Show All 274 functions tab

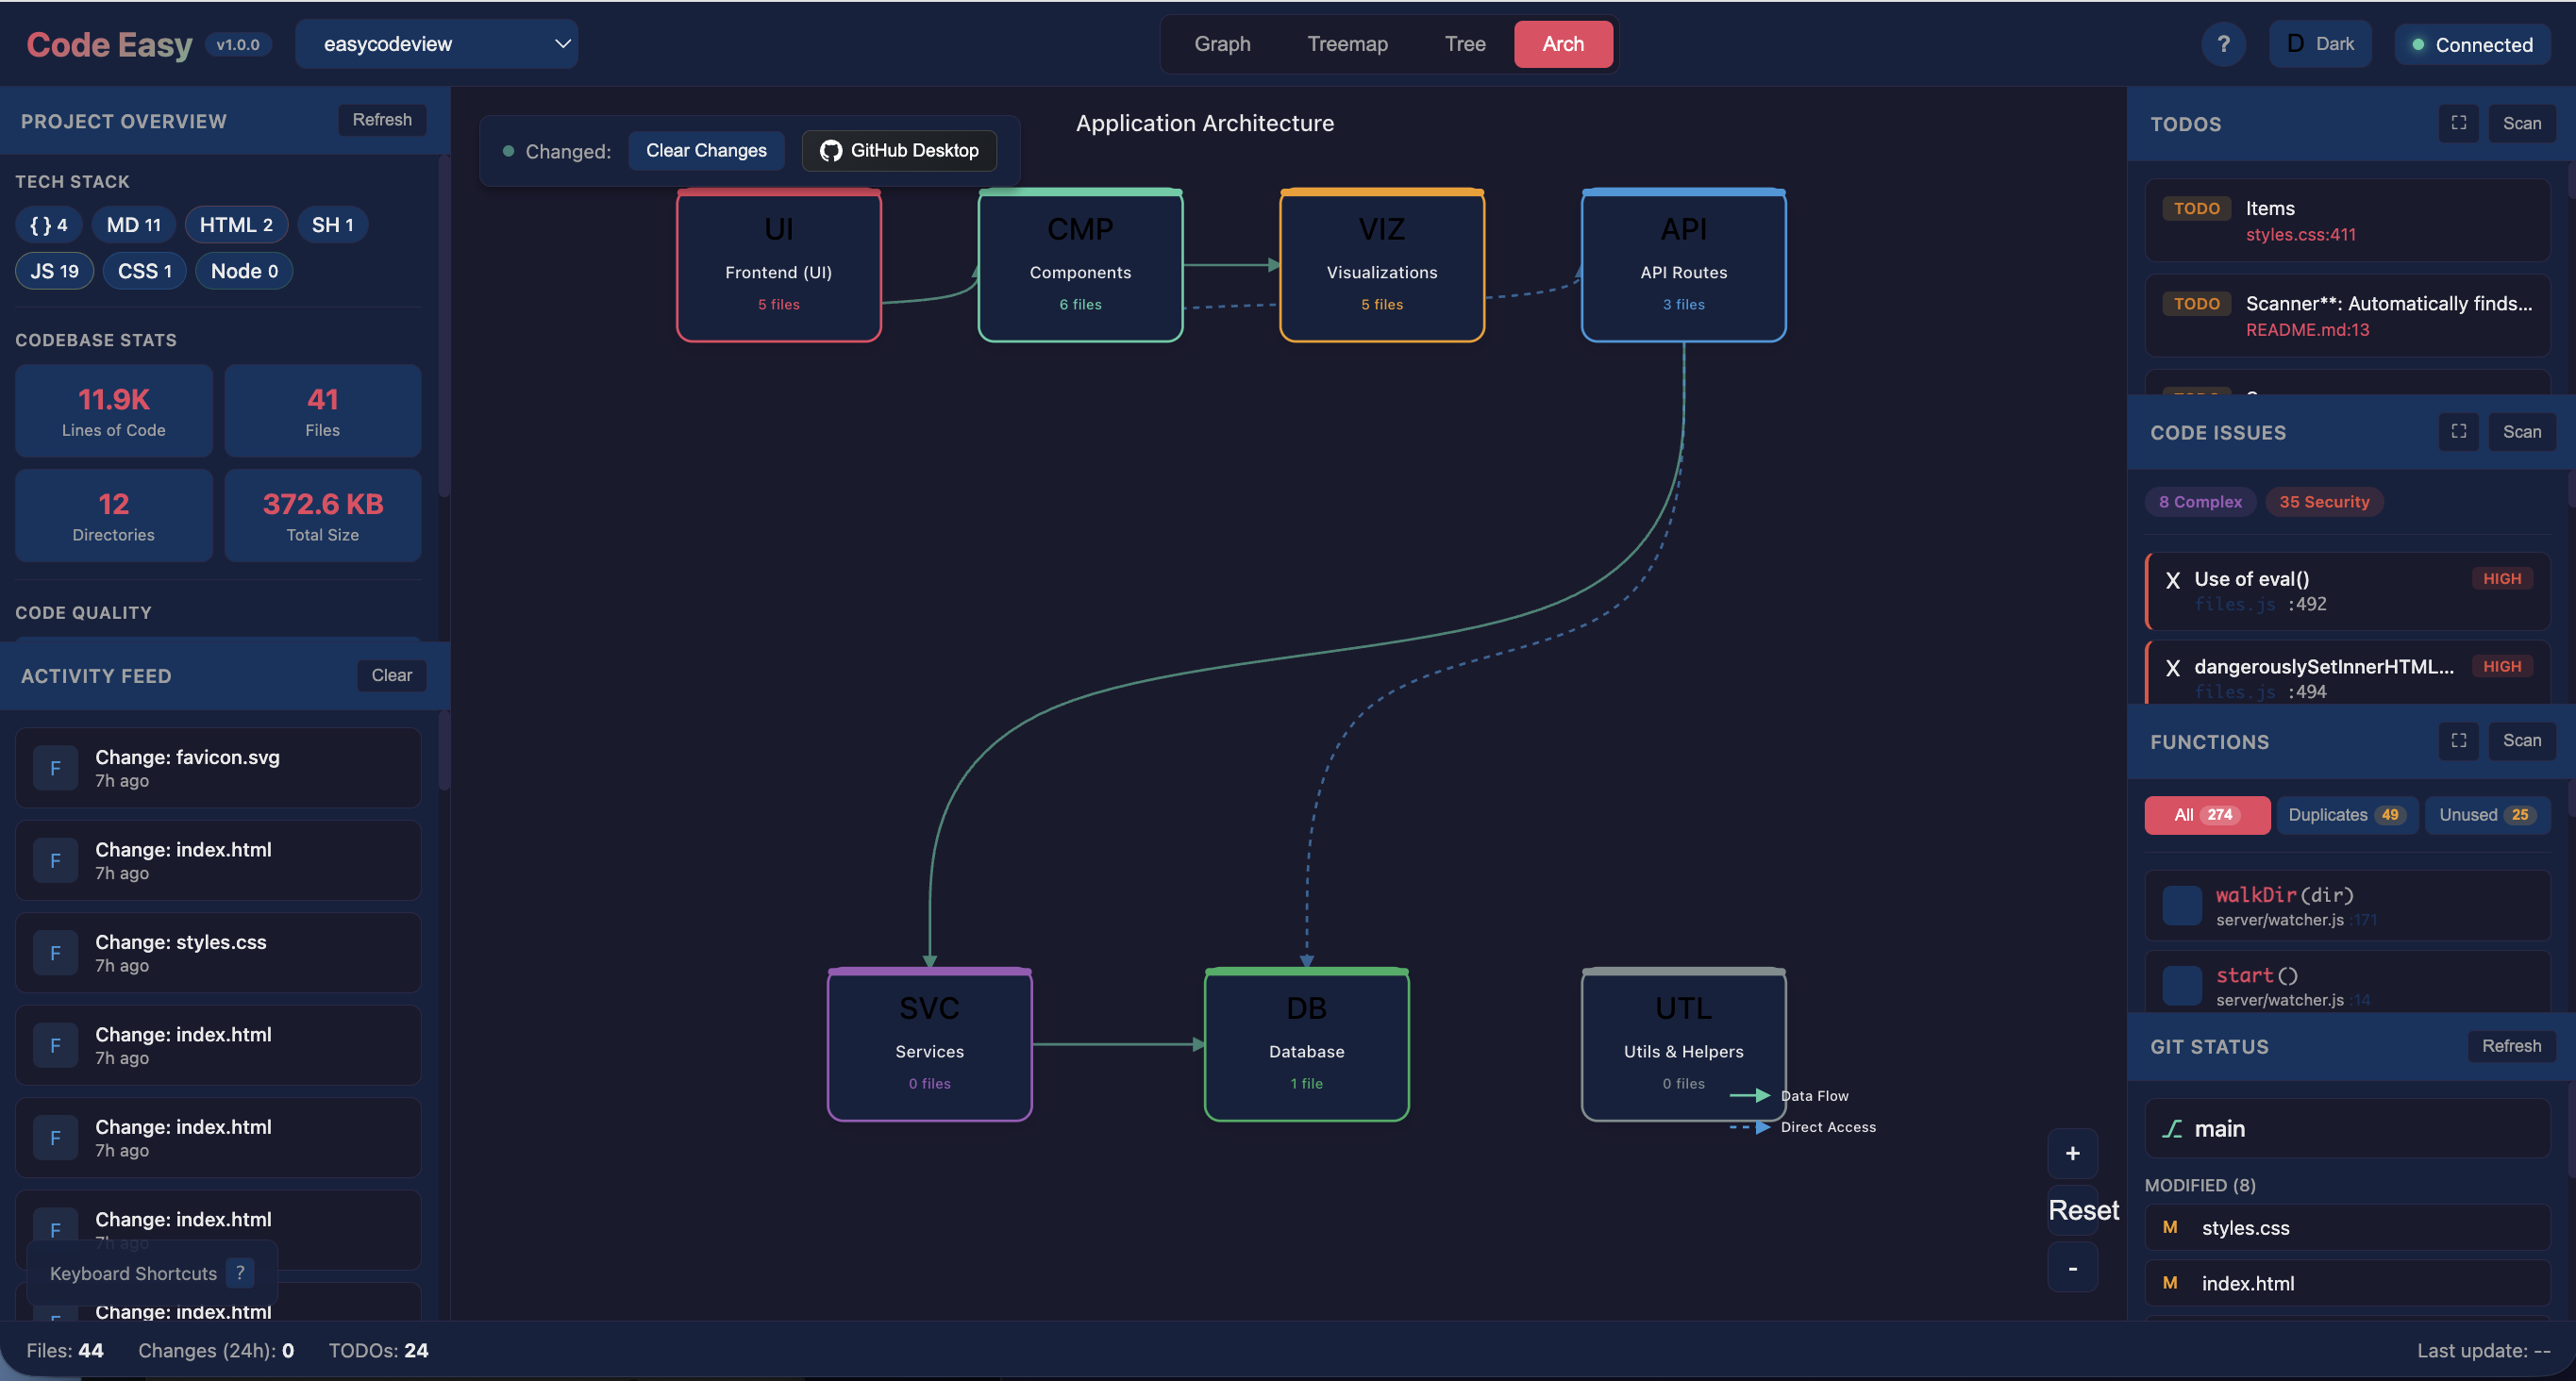click(2207, 815)
